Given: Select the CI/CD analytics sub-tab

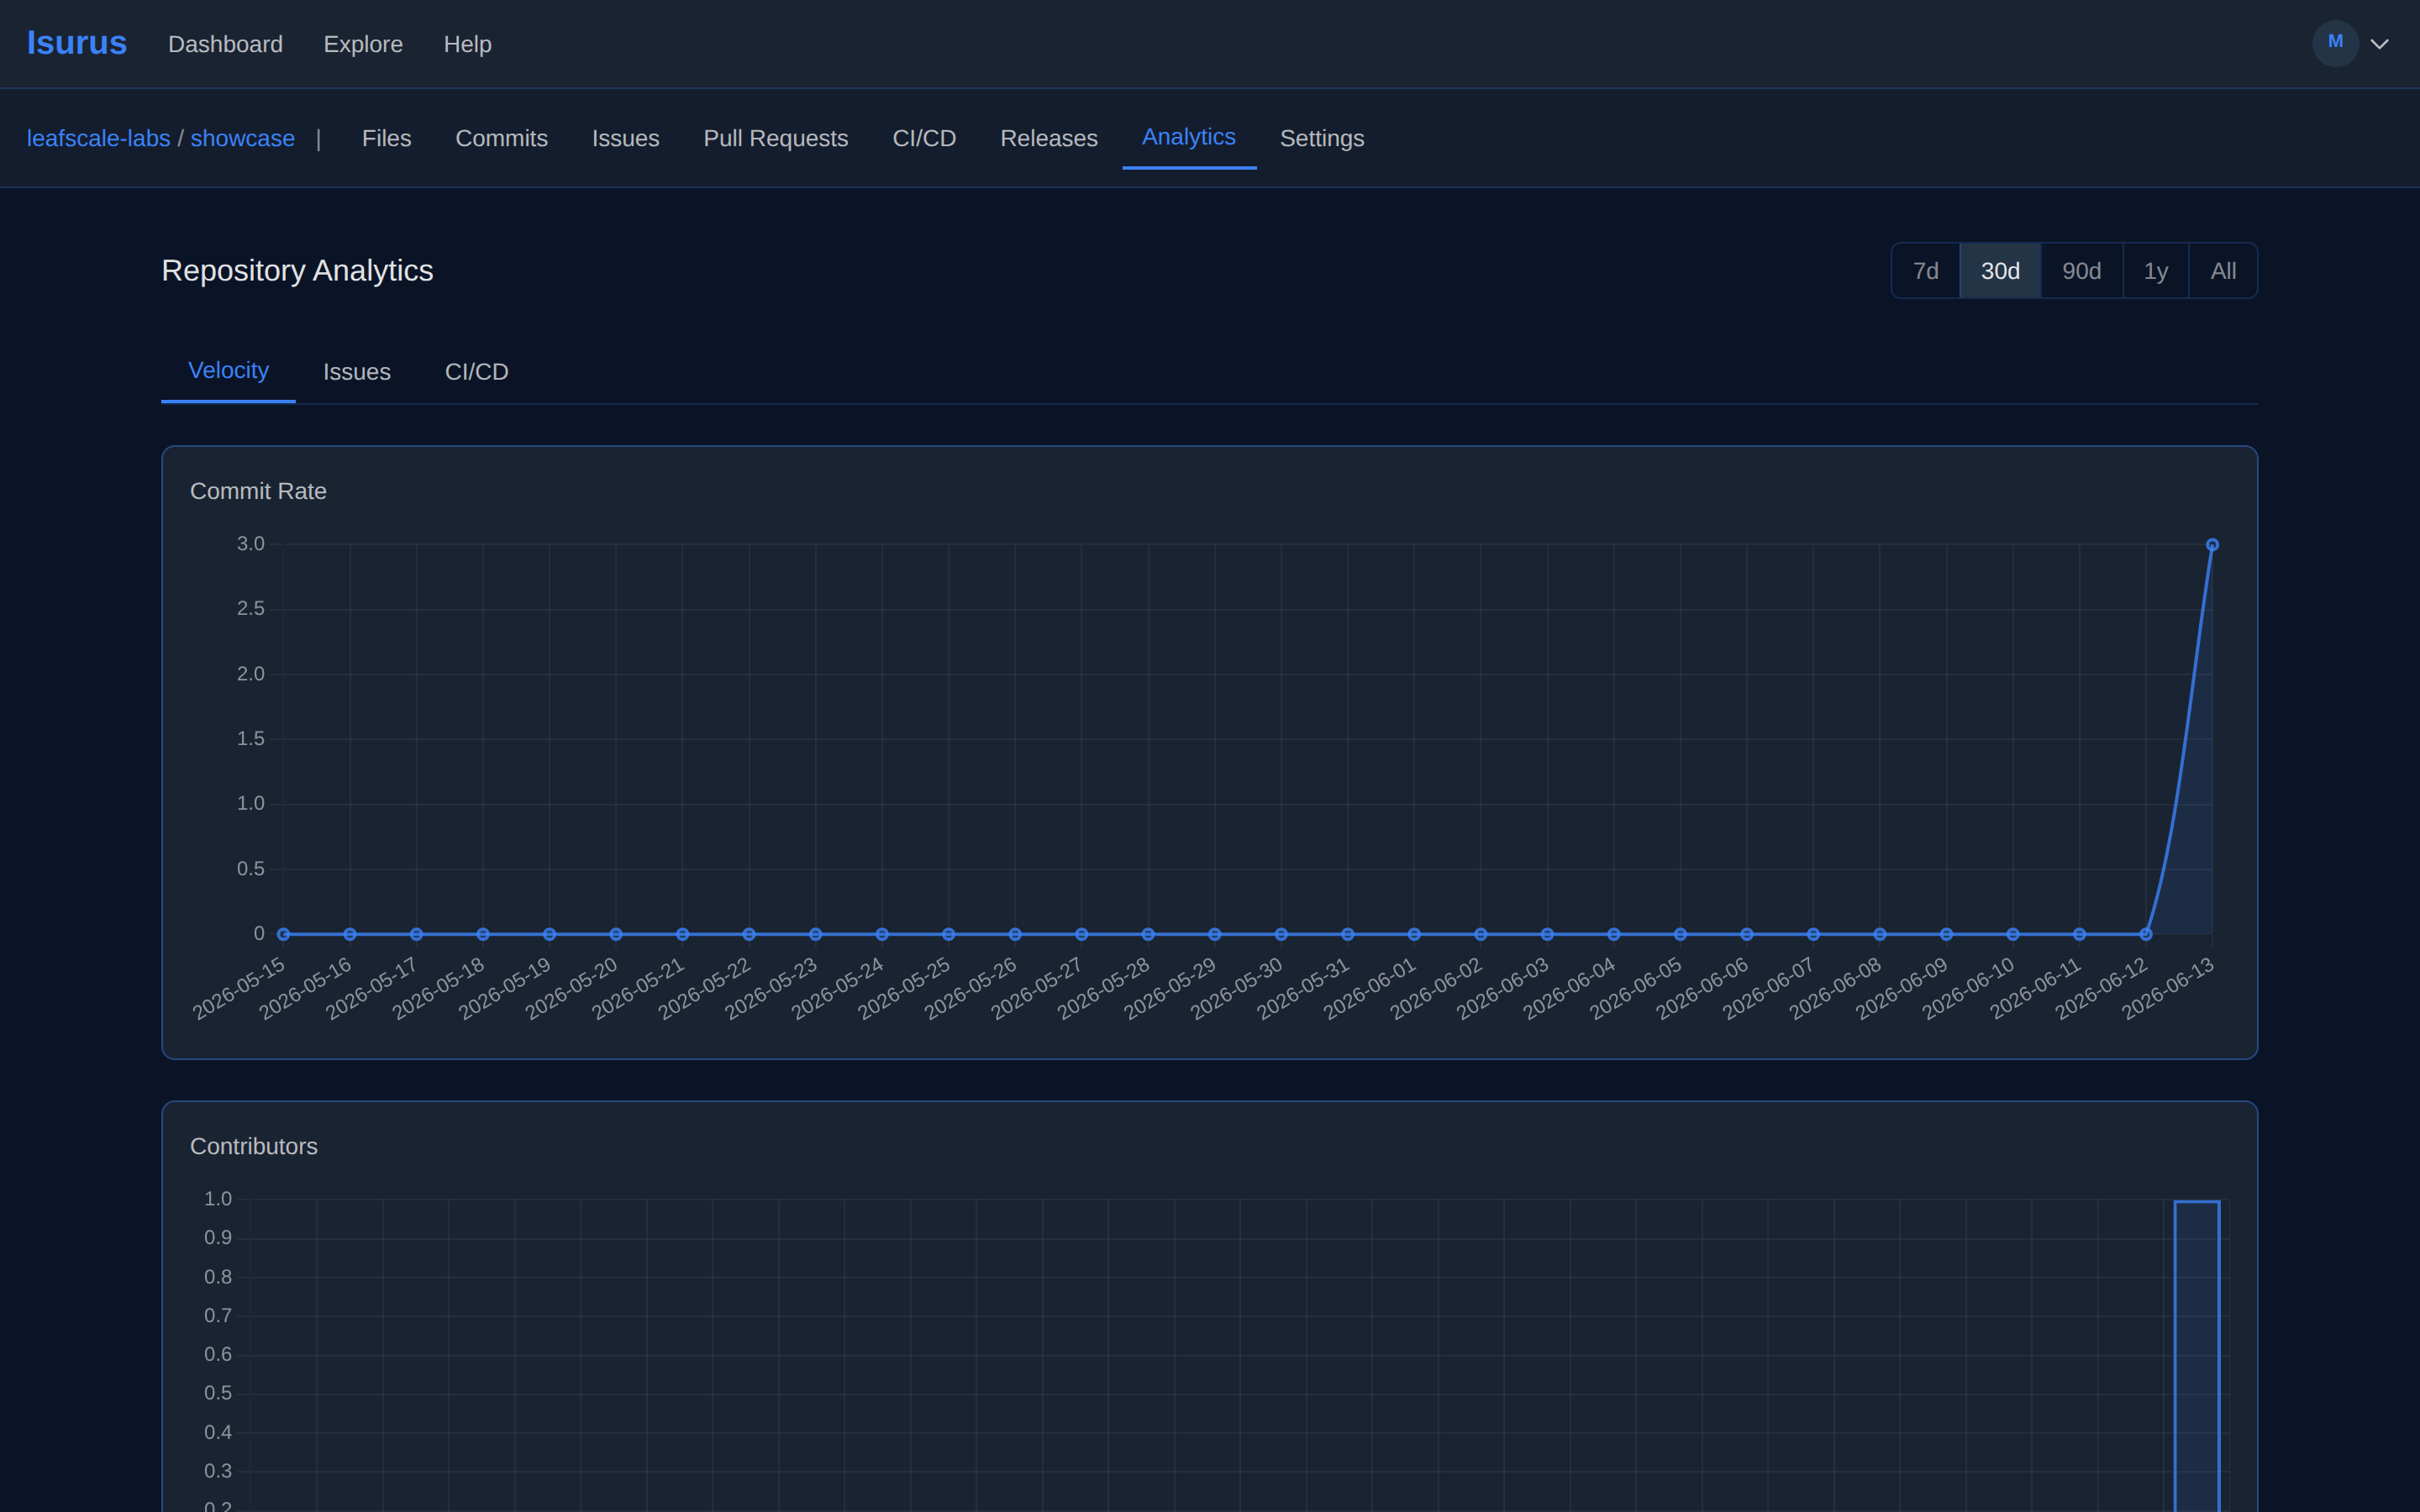Looking at the screenshot, I should [476, 372].
